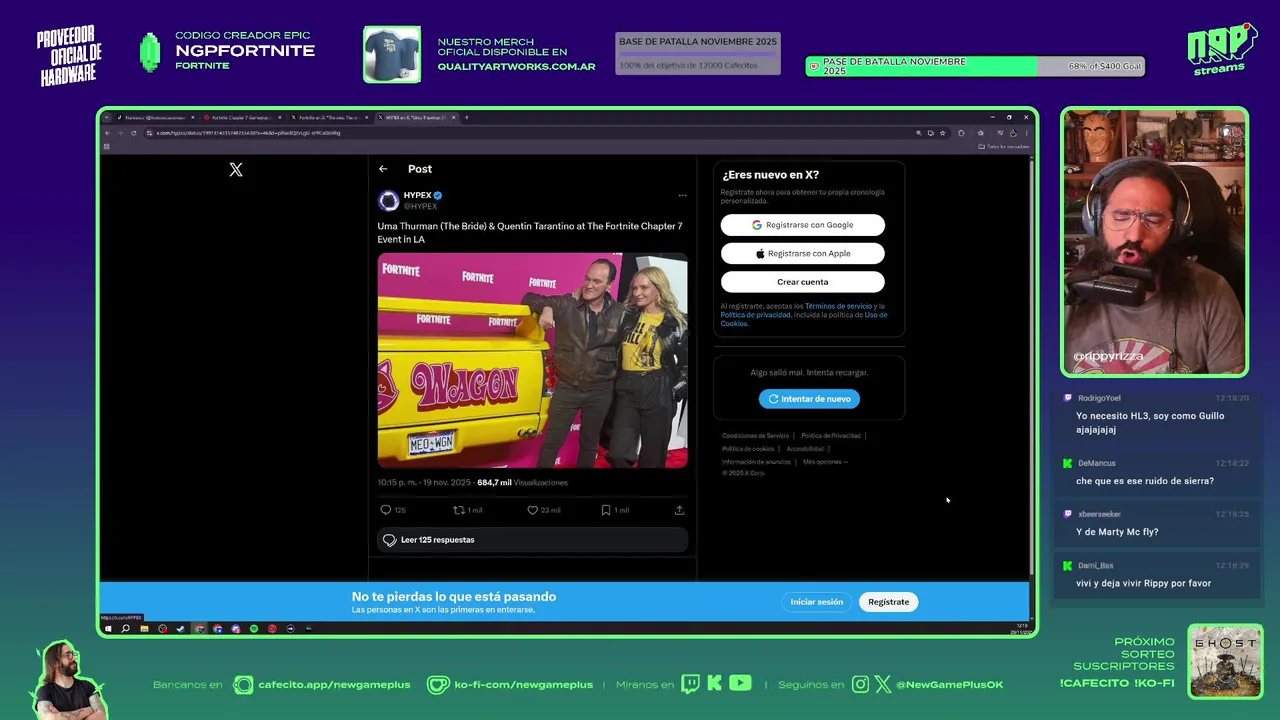Click the Ghost game cover thumbnail
The height and width of the screenshot is (720, 1280).
click(x=1225, y=661)
